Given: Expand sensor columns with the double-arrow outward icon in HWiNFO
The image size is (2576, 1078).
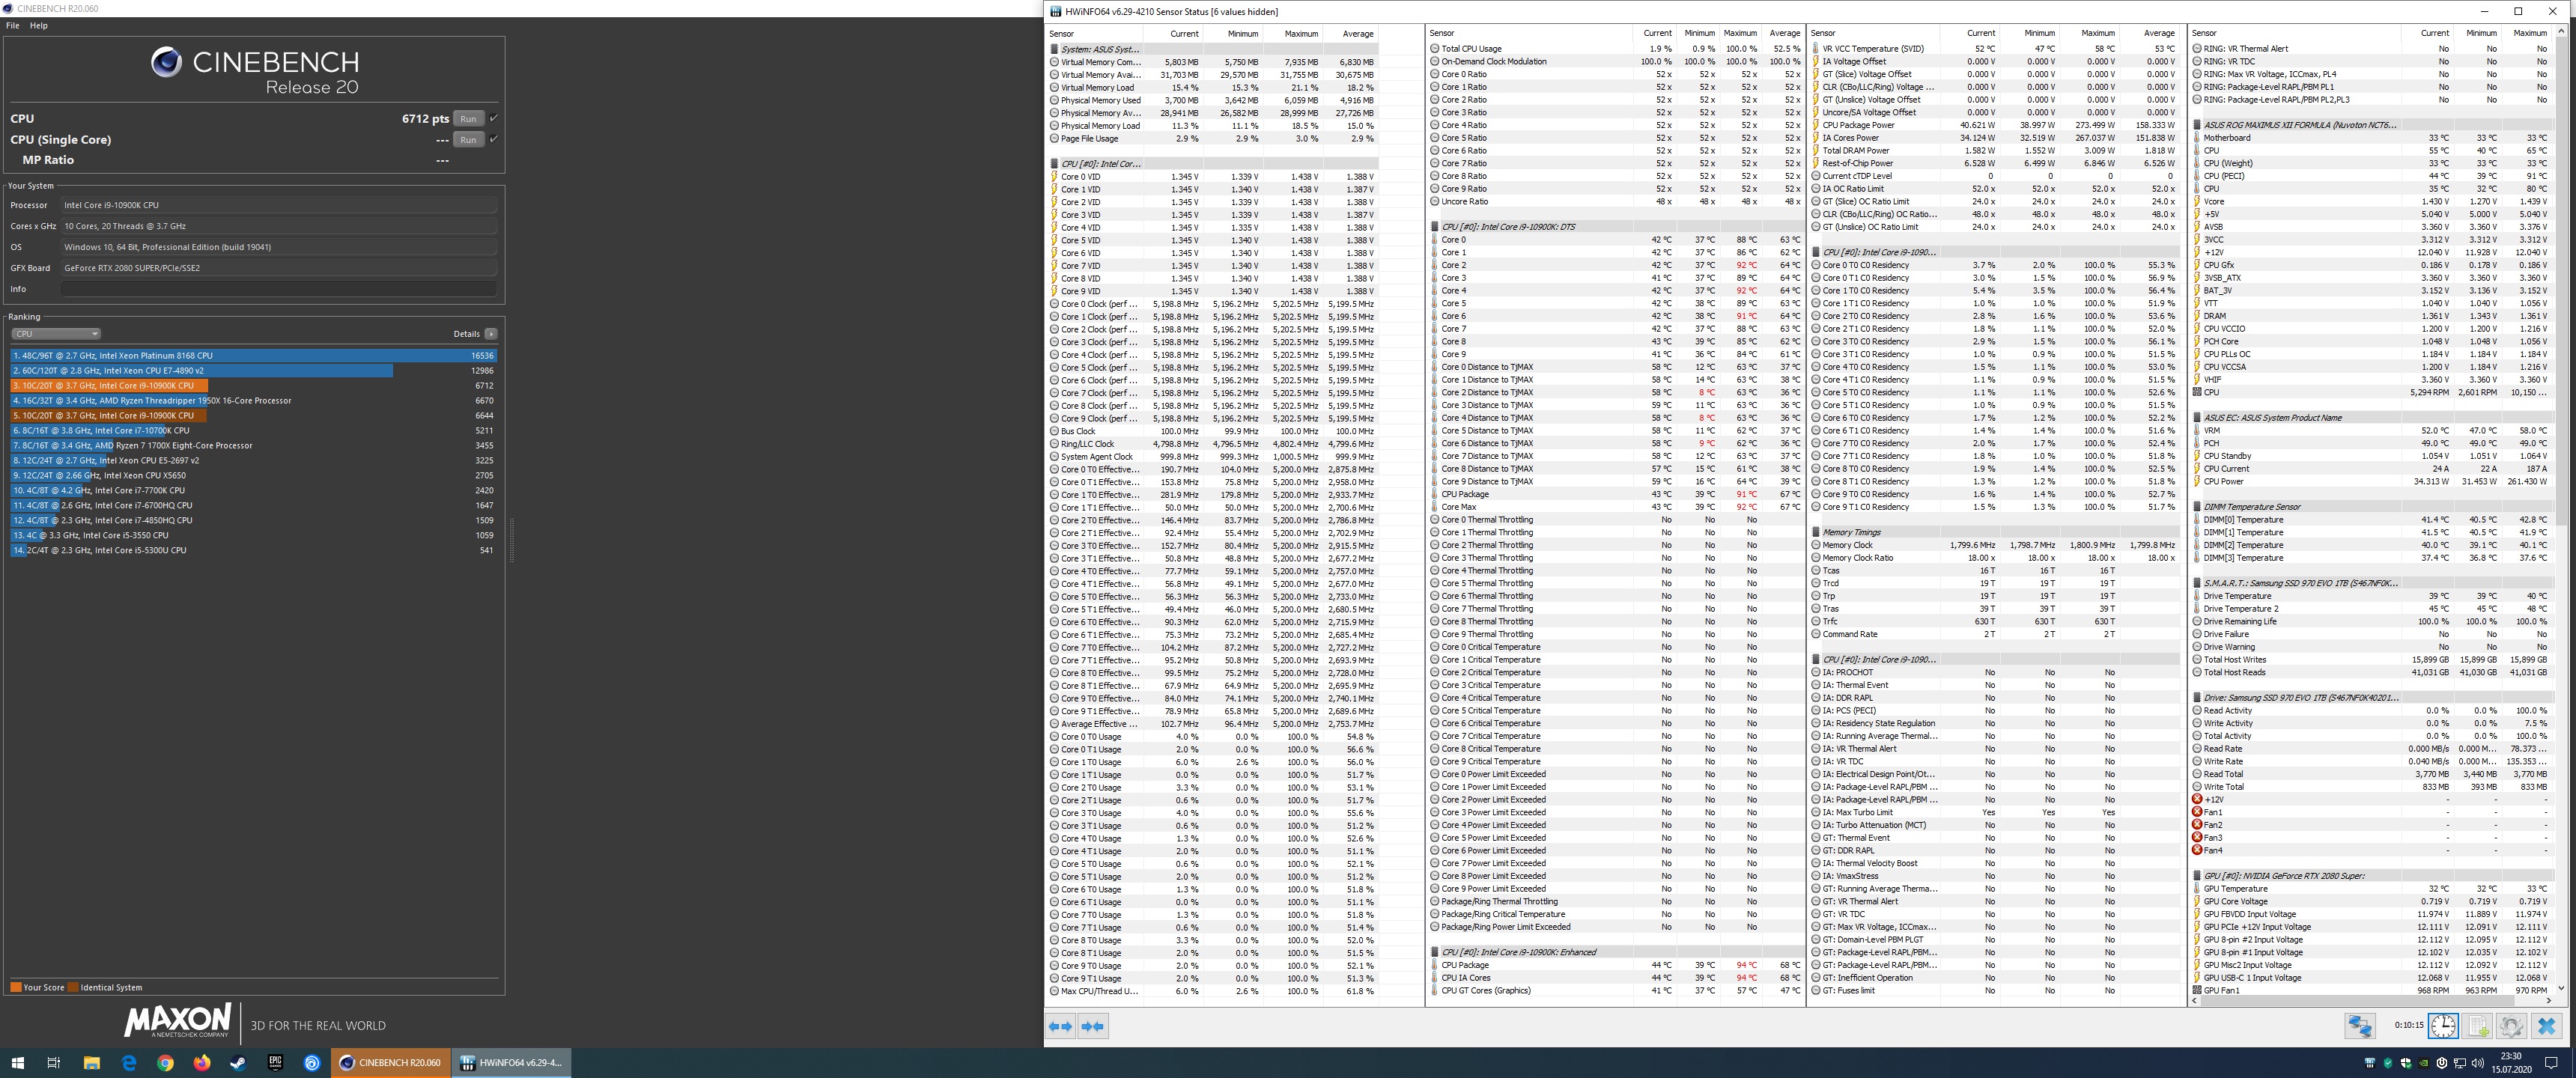Looking at the screenshot, I should pyautogui.click(x=1061, y=1026).
